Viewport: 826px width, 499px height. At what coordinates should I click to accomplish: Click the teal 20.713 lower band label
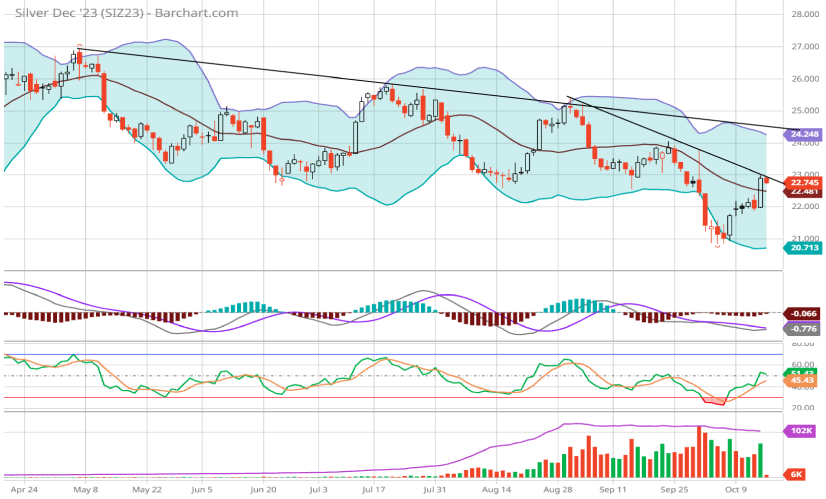click(x=805, y=248)
